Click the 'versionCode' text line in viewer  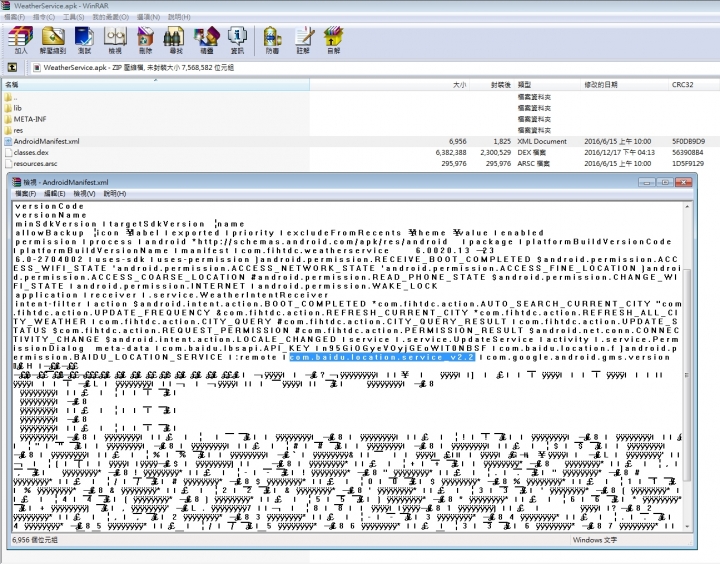coord(50,206)
